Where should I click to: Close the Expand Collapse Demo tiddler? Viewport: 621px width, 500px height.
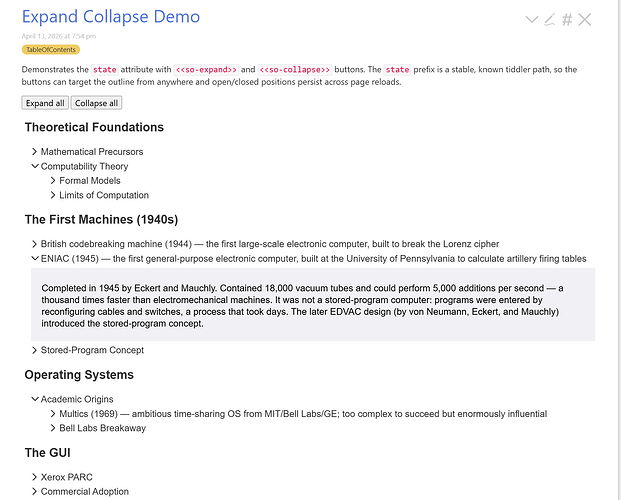585,19
